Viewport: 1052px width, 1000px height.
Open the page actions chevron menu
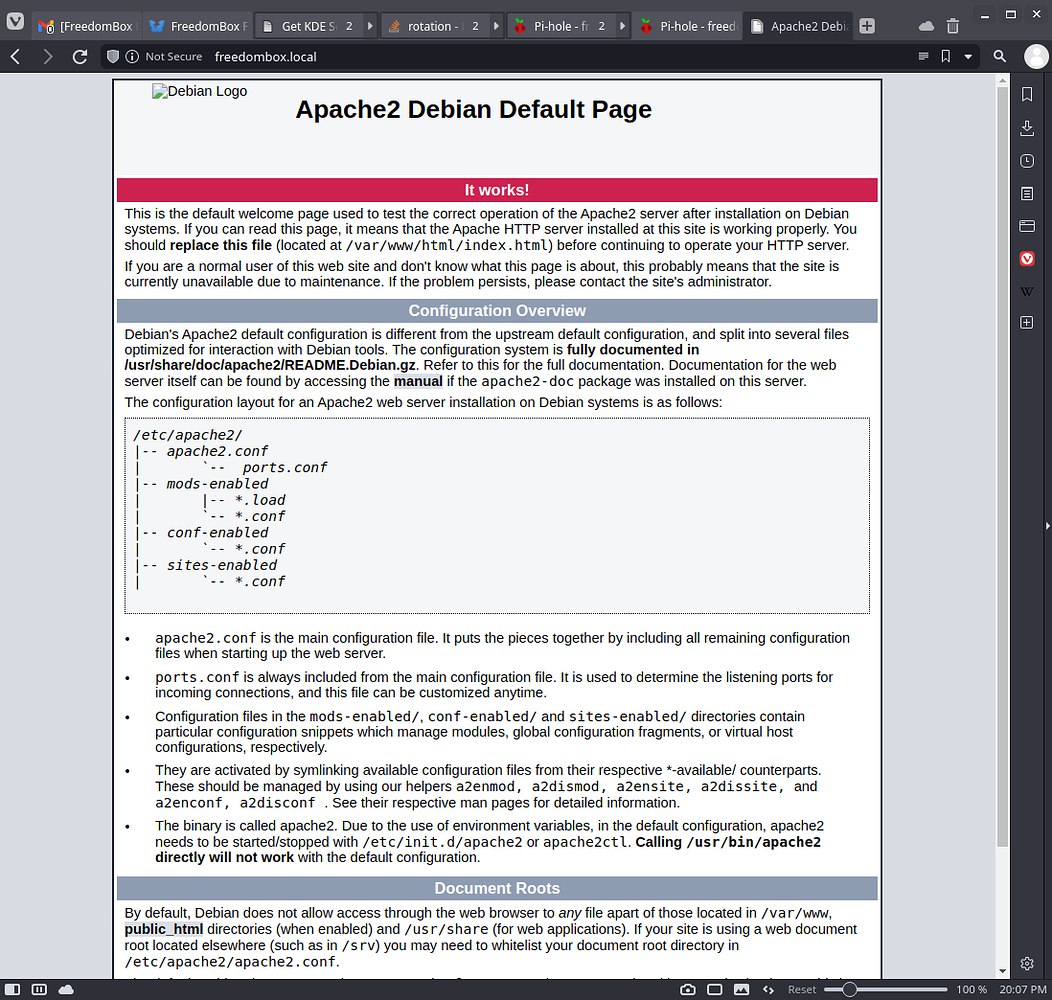922,56
